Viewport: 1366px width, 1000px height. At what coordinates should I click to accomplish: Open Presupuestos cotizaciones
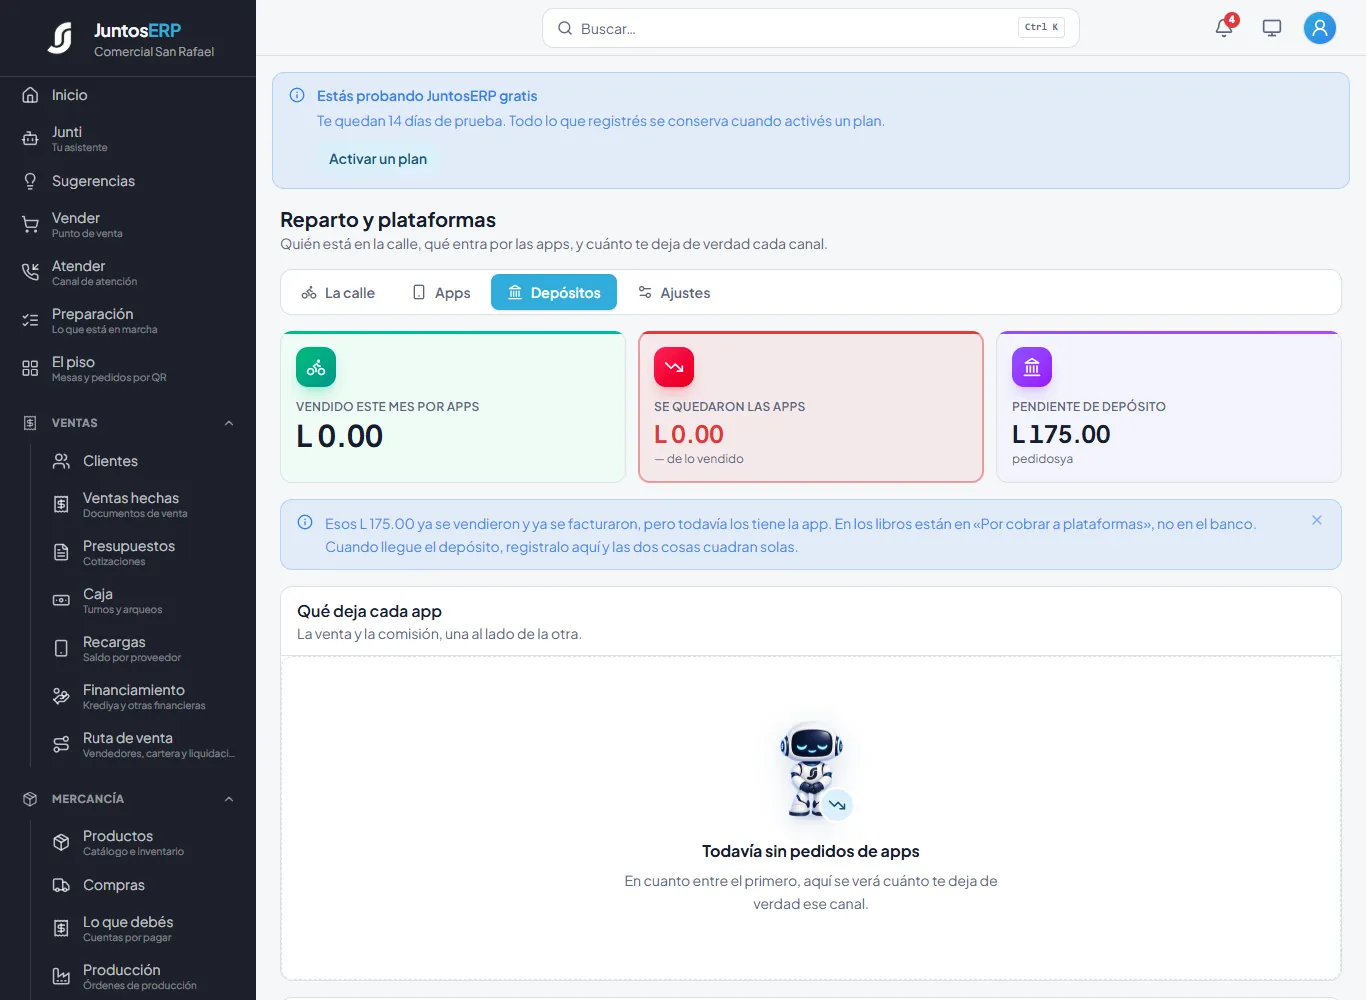[143, 553]
